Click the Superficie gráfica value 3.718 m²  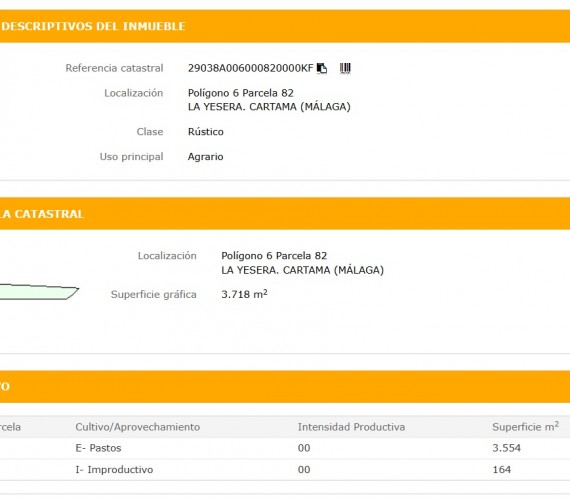click(244, 294)
